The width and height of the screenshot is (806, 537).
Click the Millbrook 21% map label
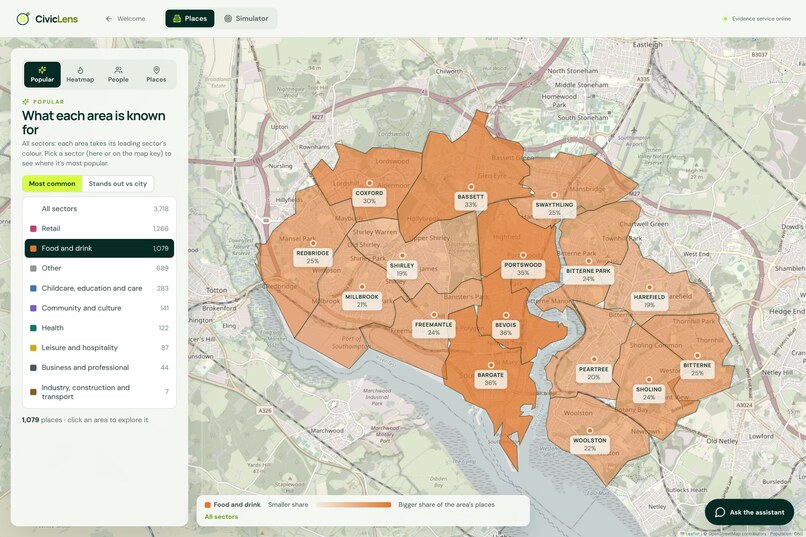pos(362,301)
